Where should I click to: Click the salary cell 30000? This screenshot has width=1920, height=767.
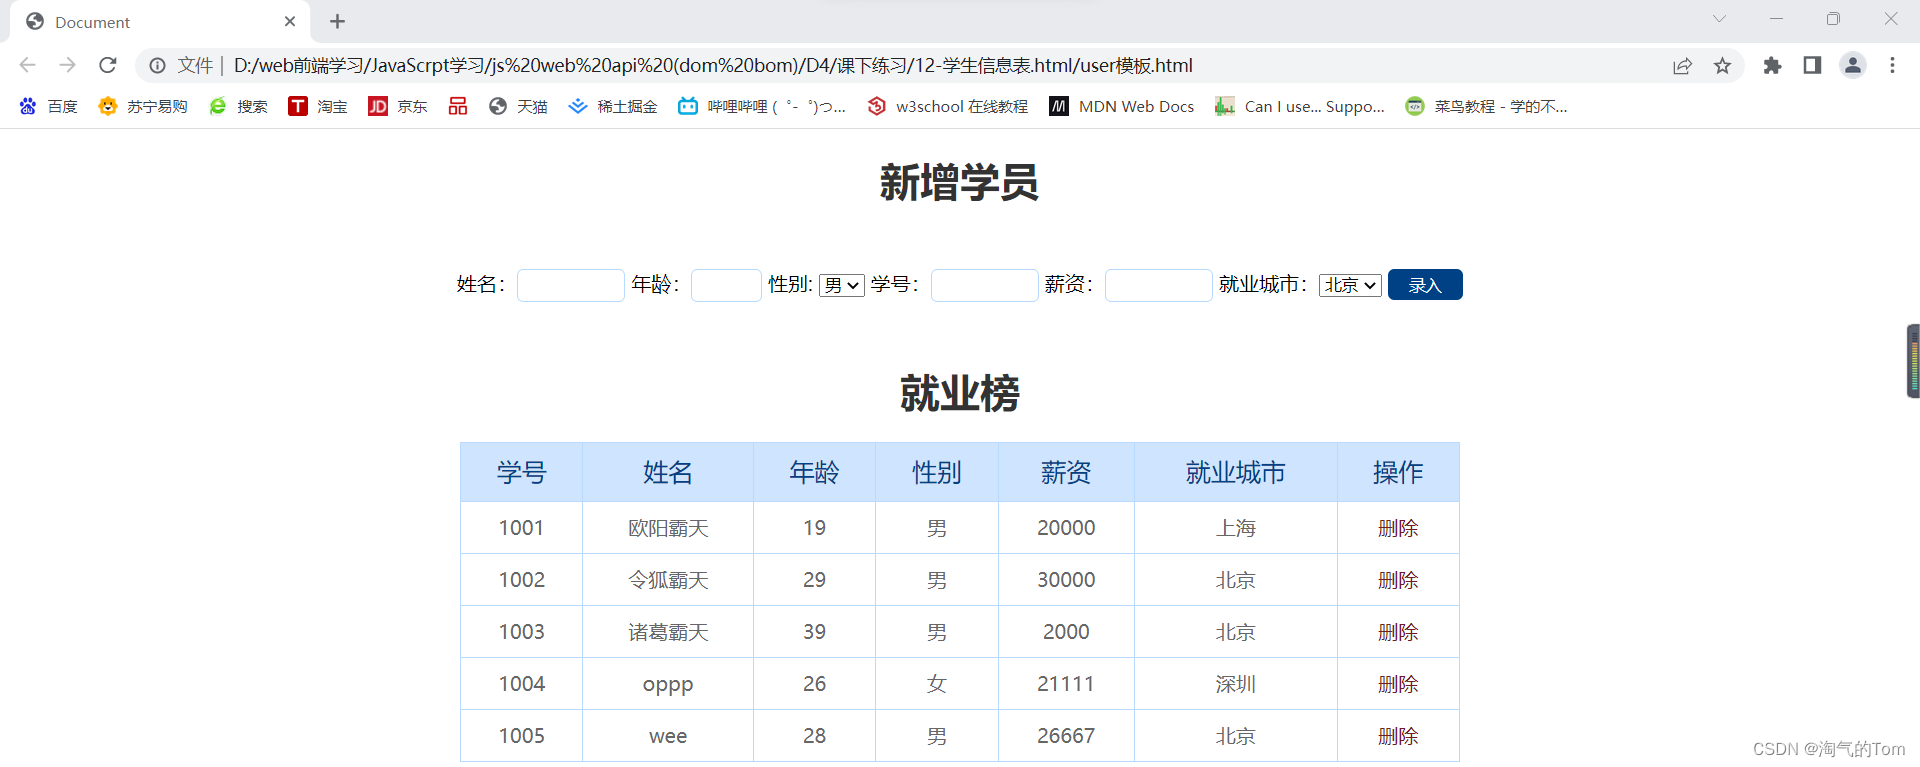[1066, 580]
